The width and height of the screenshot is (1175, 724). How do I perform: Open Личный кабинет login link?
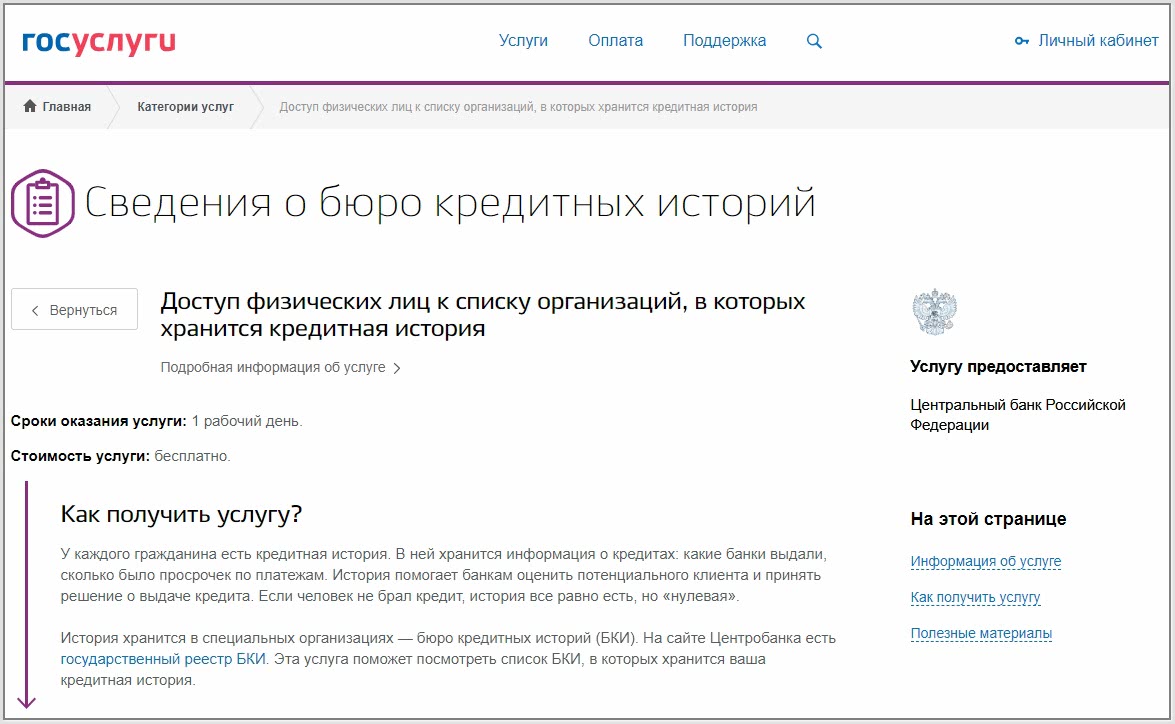tap(1098, 41)
